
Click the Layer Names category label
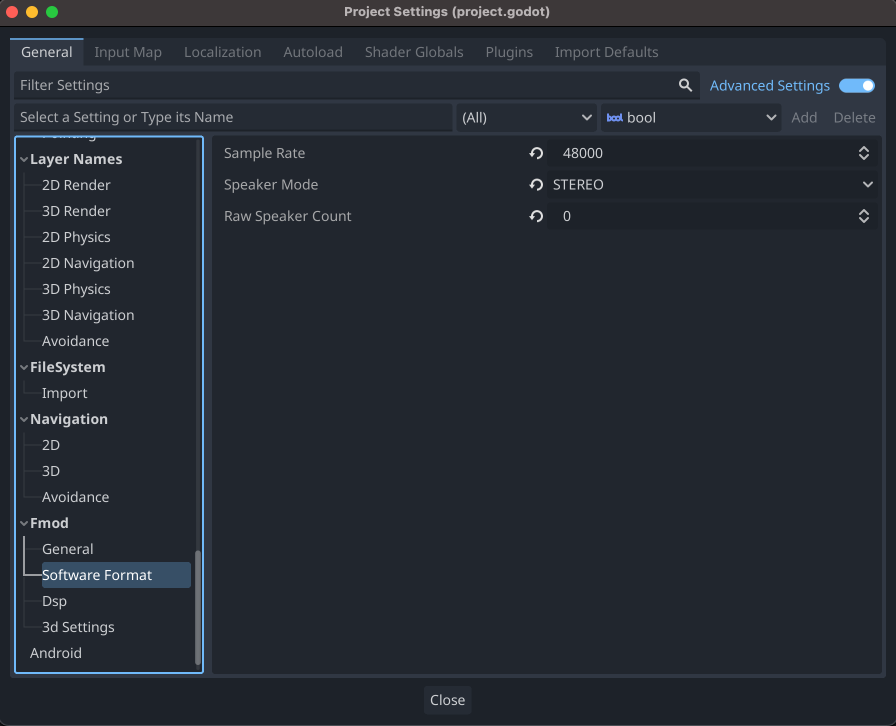click(76, 159)
